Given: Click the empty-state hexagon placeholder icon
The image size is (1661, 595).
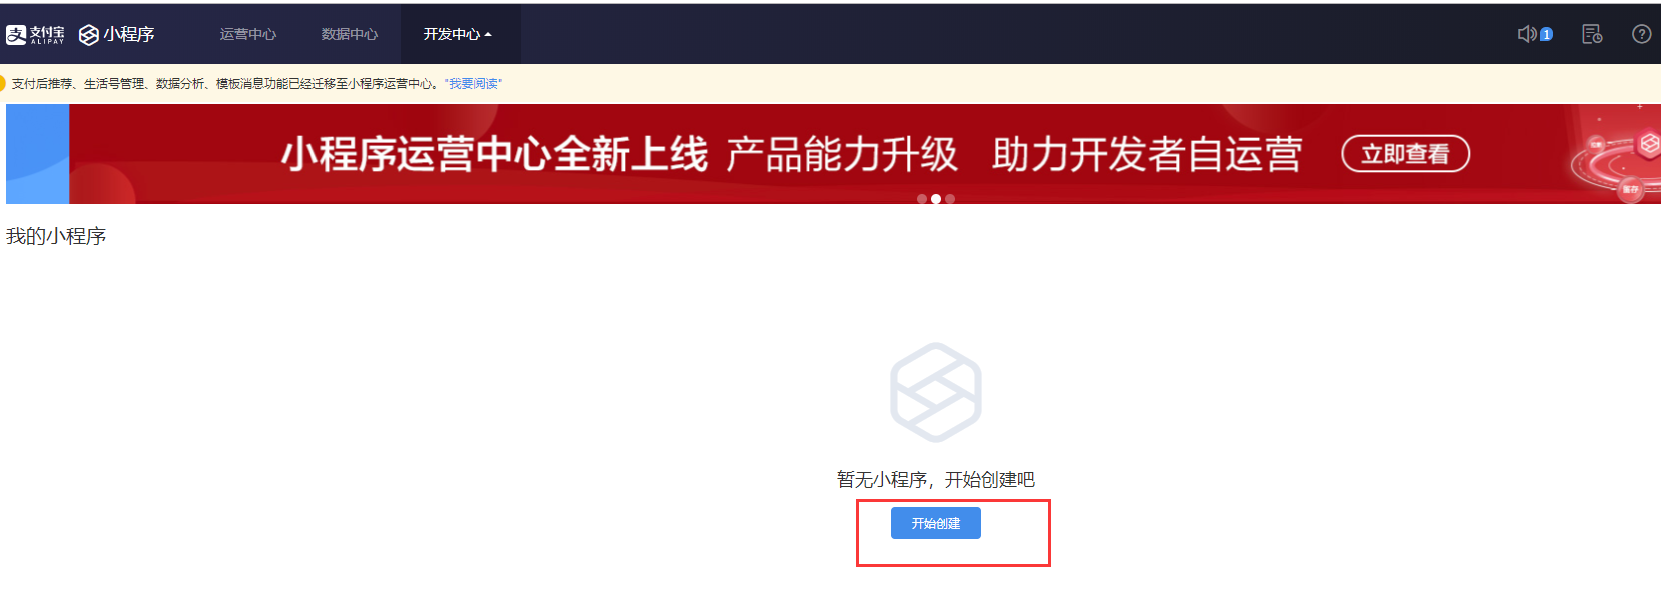Looking at the screenshot, I should pos(936,392).
